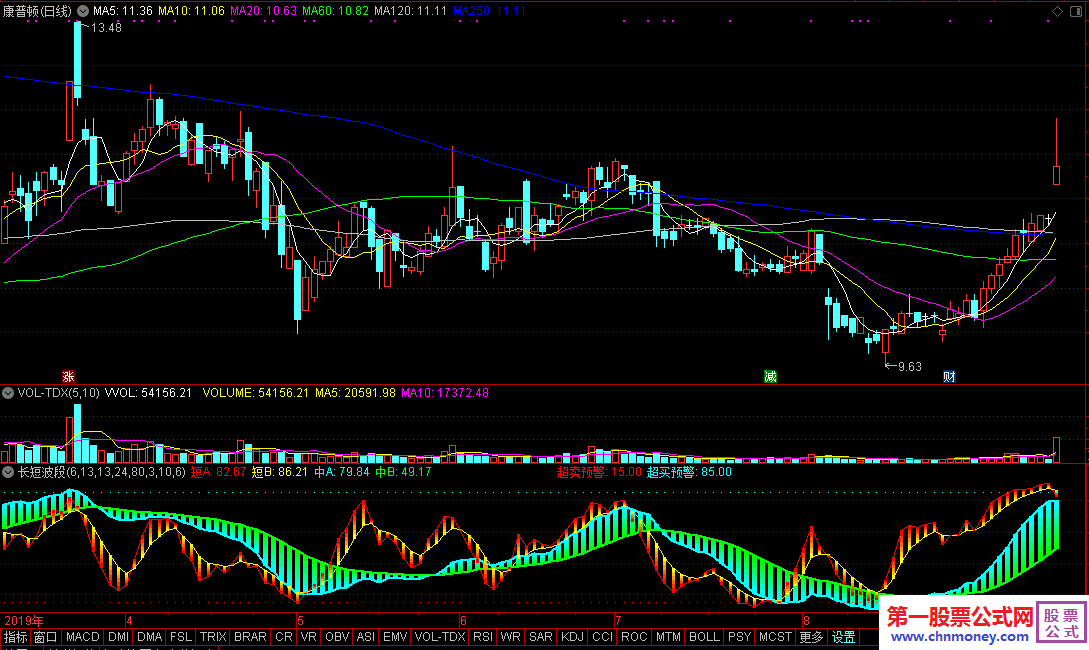Click the 康普顿(日线) chart title

[37, 11]
